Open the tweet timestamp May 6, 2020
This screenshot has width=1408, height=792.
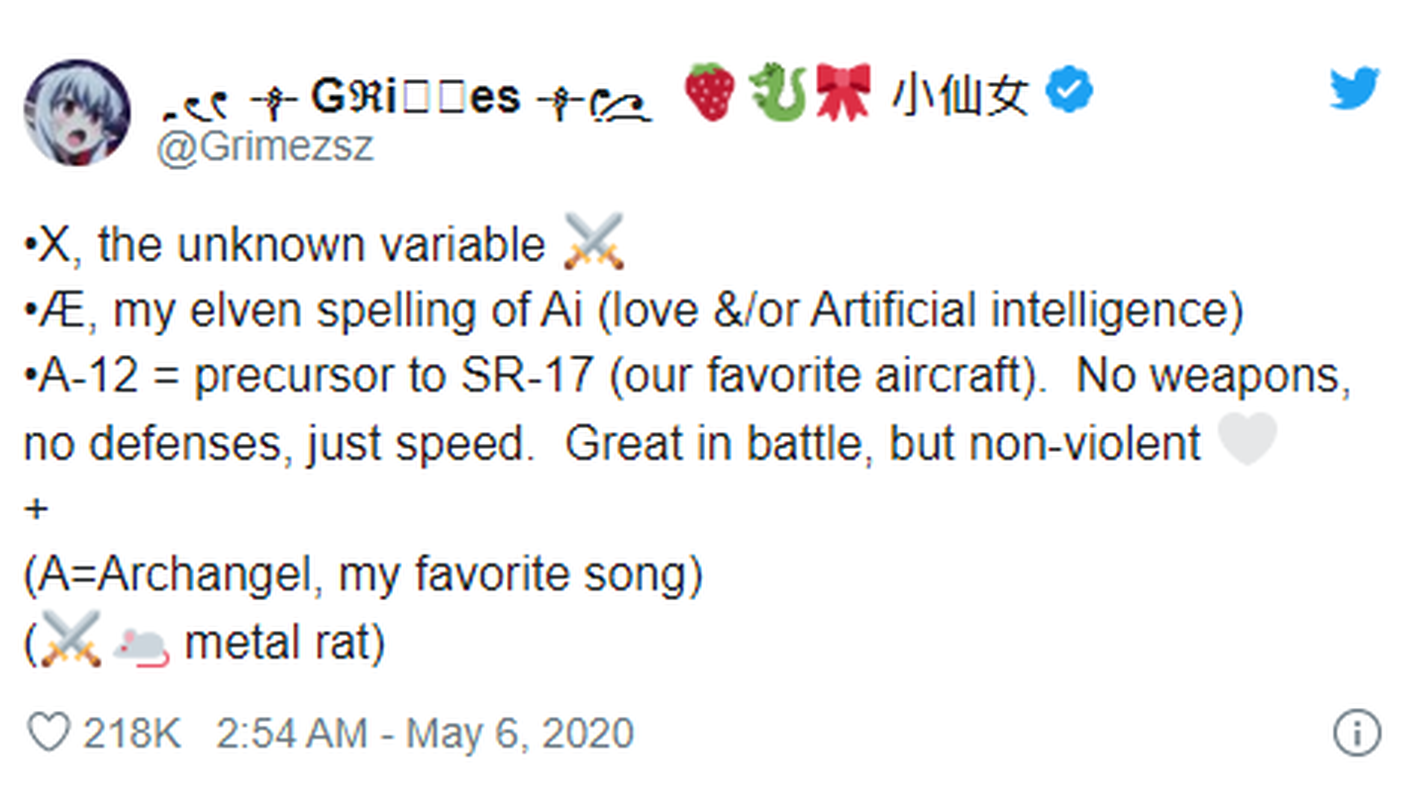(425, 733)
